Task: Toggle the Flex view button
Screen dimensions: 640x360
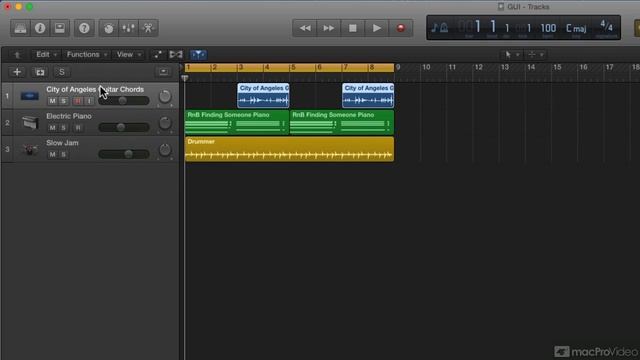Action: pyautogui.click(x=176, y=54)
